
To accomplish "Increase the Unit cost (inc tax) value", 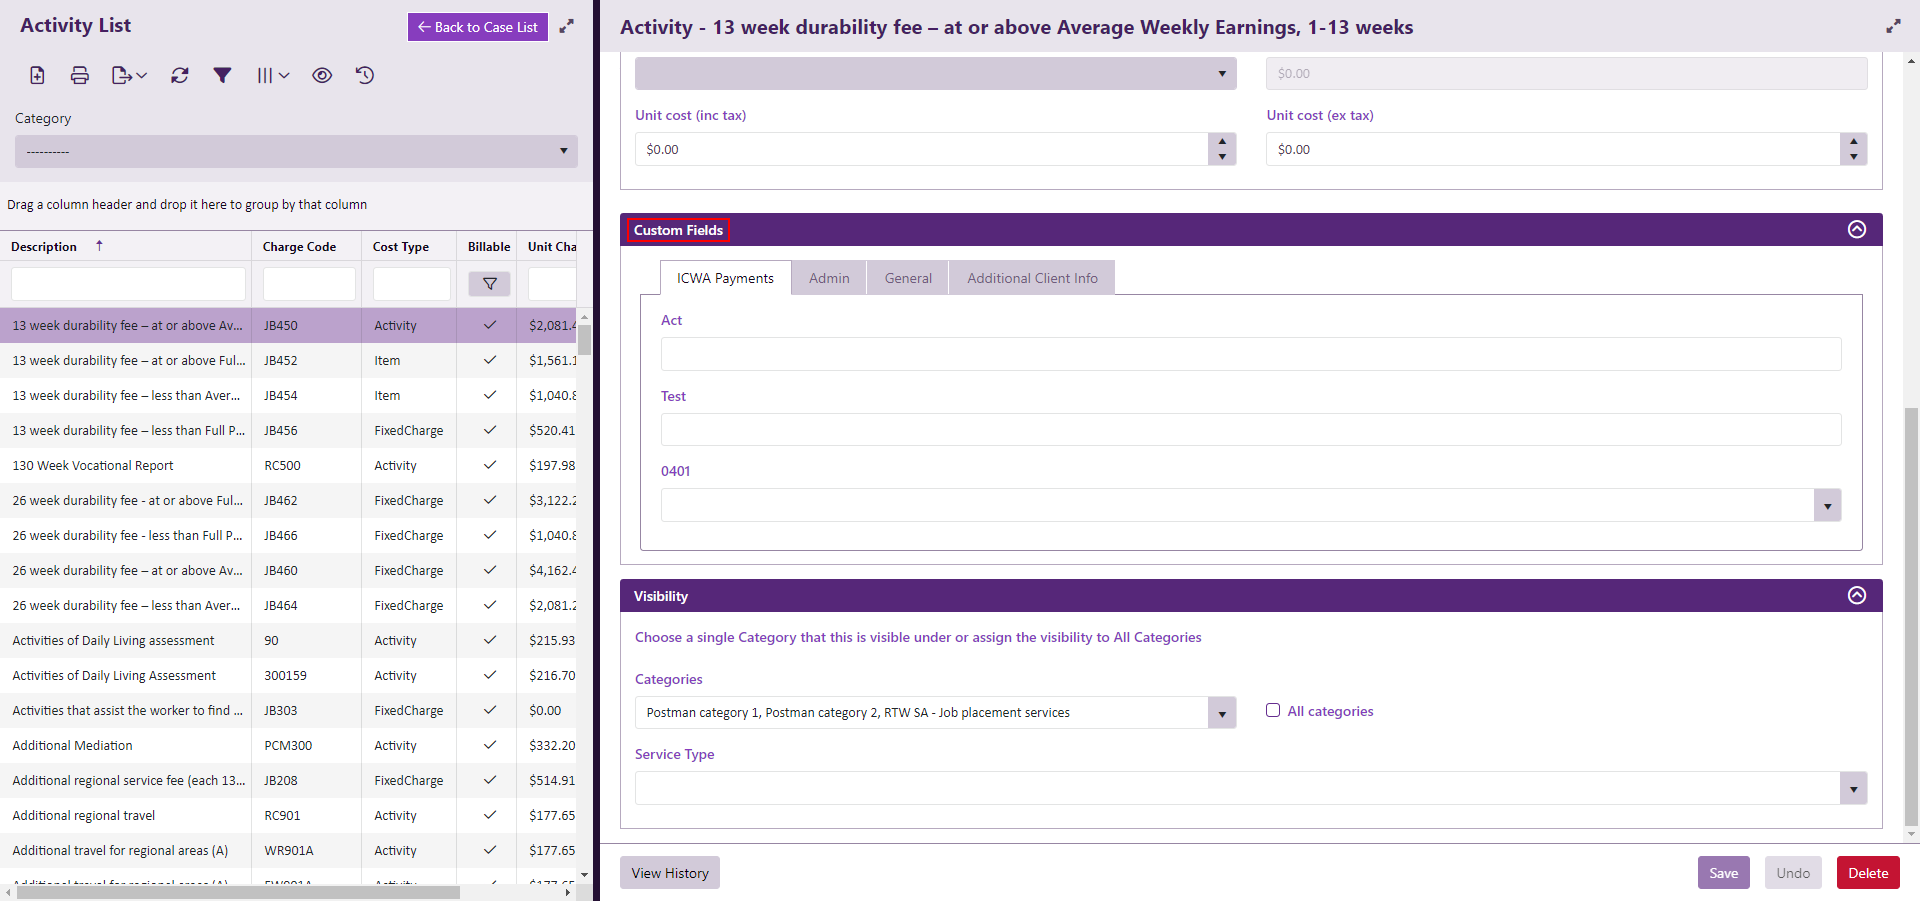I will click(1222, 141).
